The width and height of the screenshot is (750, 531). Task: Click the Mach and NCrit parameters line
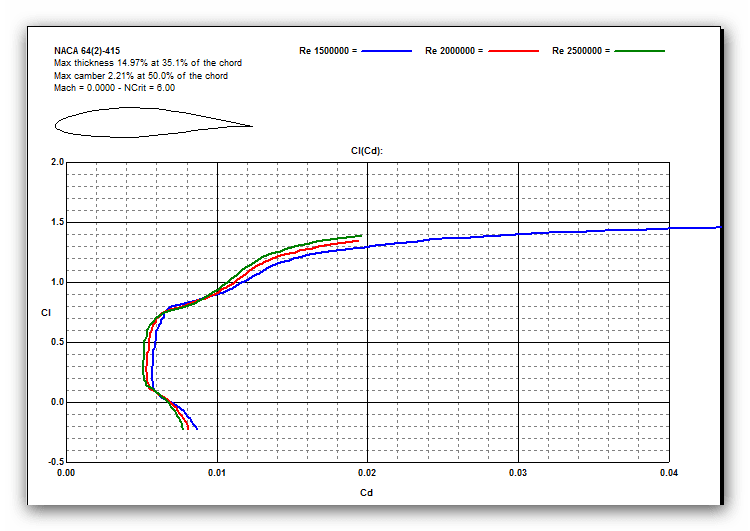114,88
